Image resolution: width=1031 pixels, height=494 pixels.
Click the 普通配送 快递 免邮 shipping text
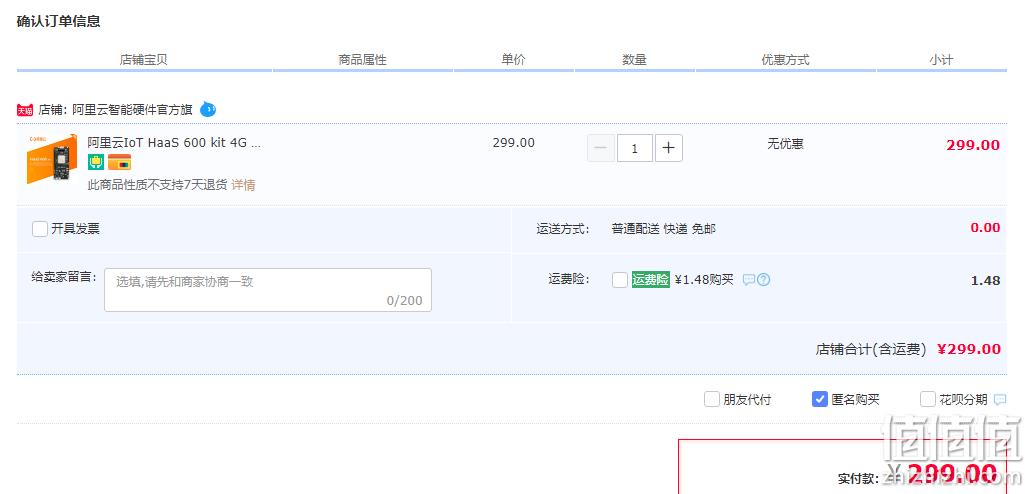tap(663, 229)
